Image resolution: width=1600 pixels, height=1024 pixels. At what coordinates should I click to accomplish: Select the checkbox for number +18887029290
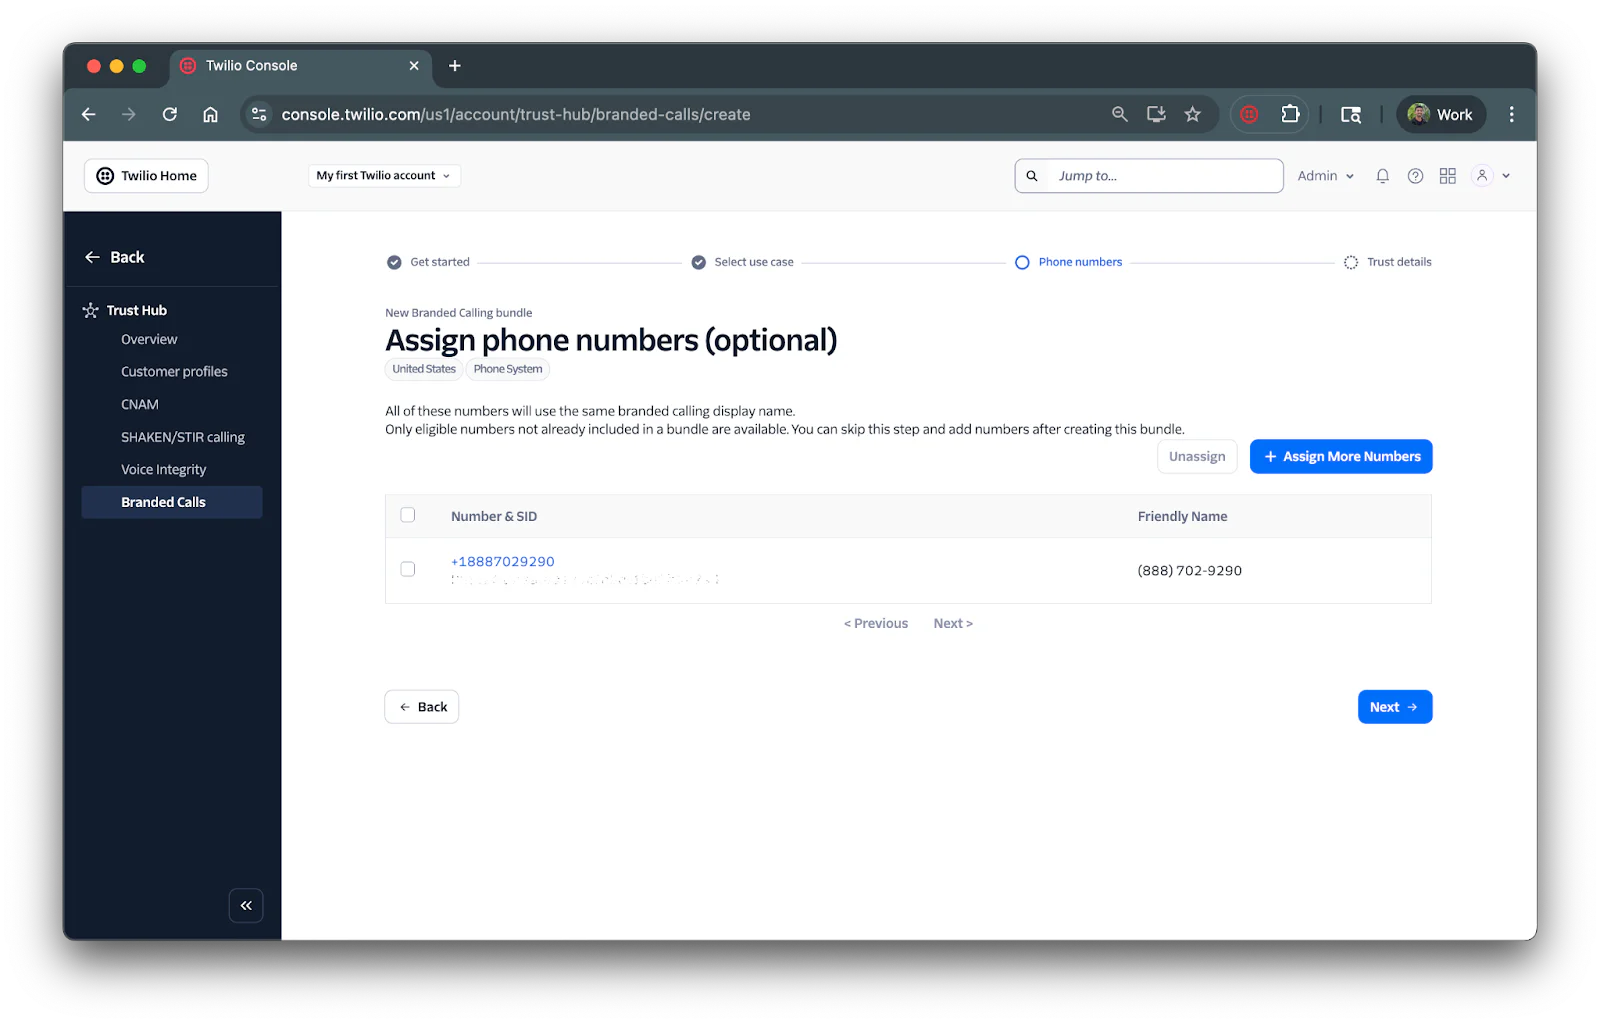tap(407, 568)
